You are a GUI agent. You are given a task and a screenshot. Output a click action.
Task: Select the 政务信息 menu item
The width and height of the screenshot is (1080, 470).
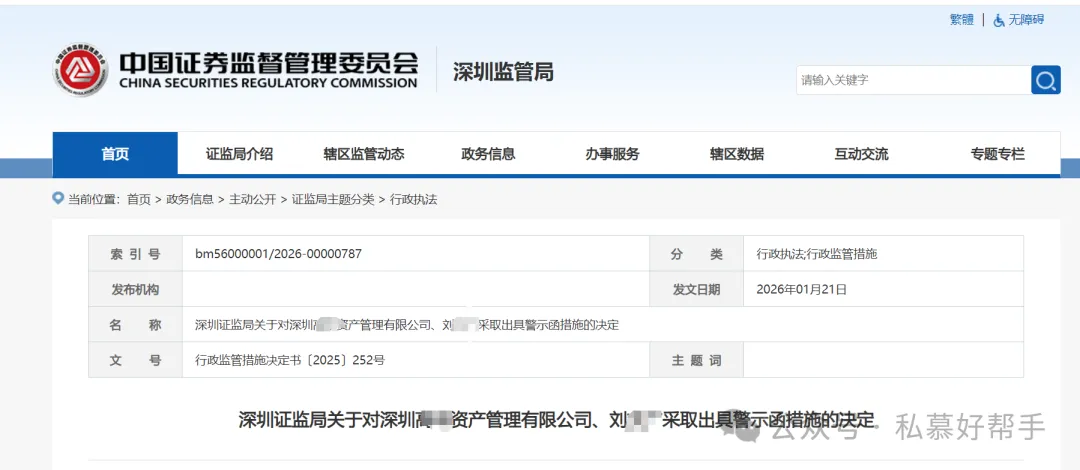(x=488, y=154)
